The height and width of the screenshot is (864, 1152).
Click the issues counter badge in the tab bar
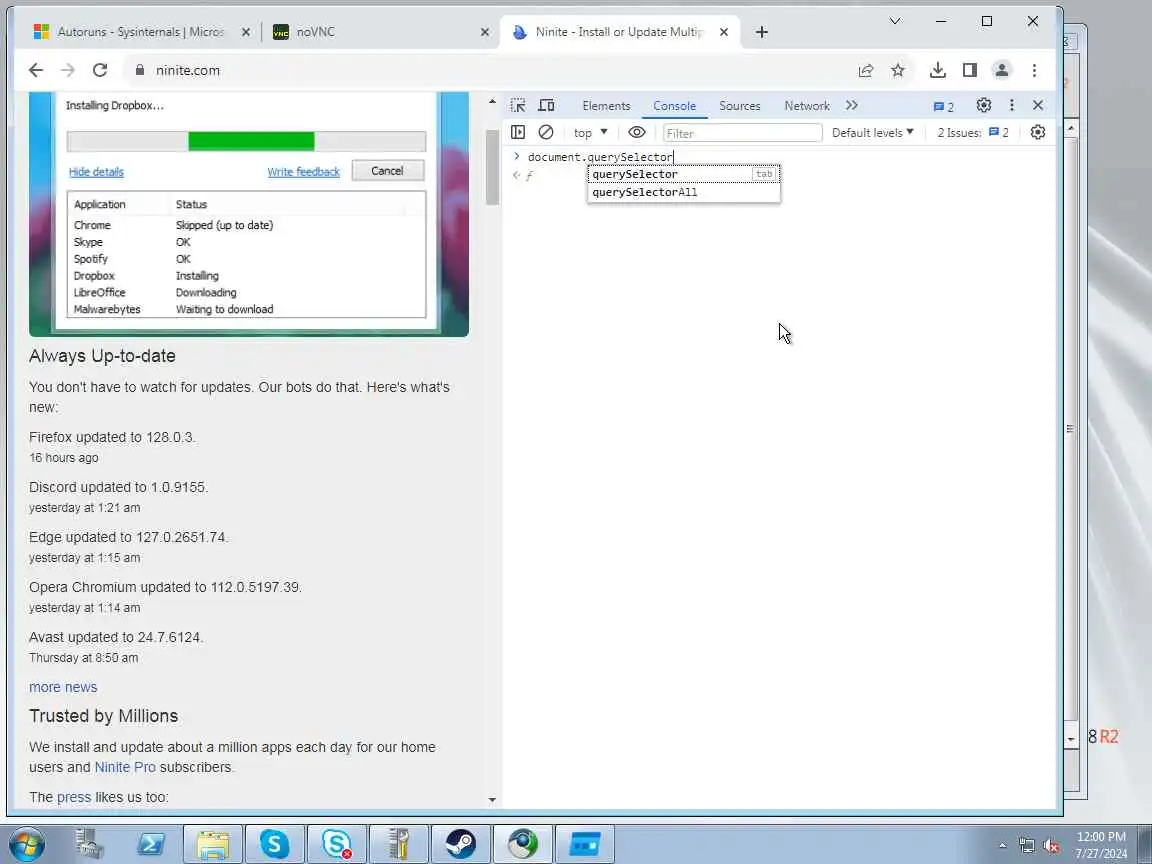pos(943,107)
